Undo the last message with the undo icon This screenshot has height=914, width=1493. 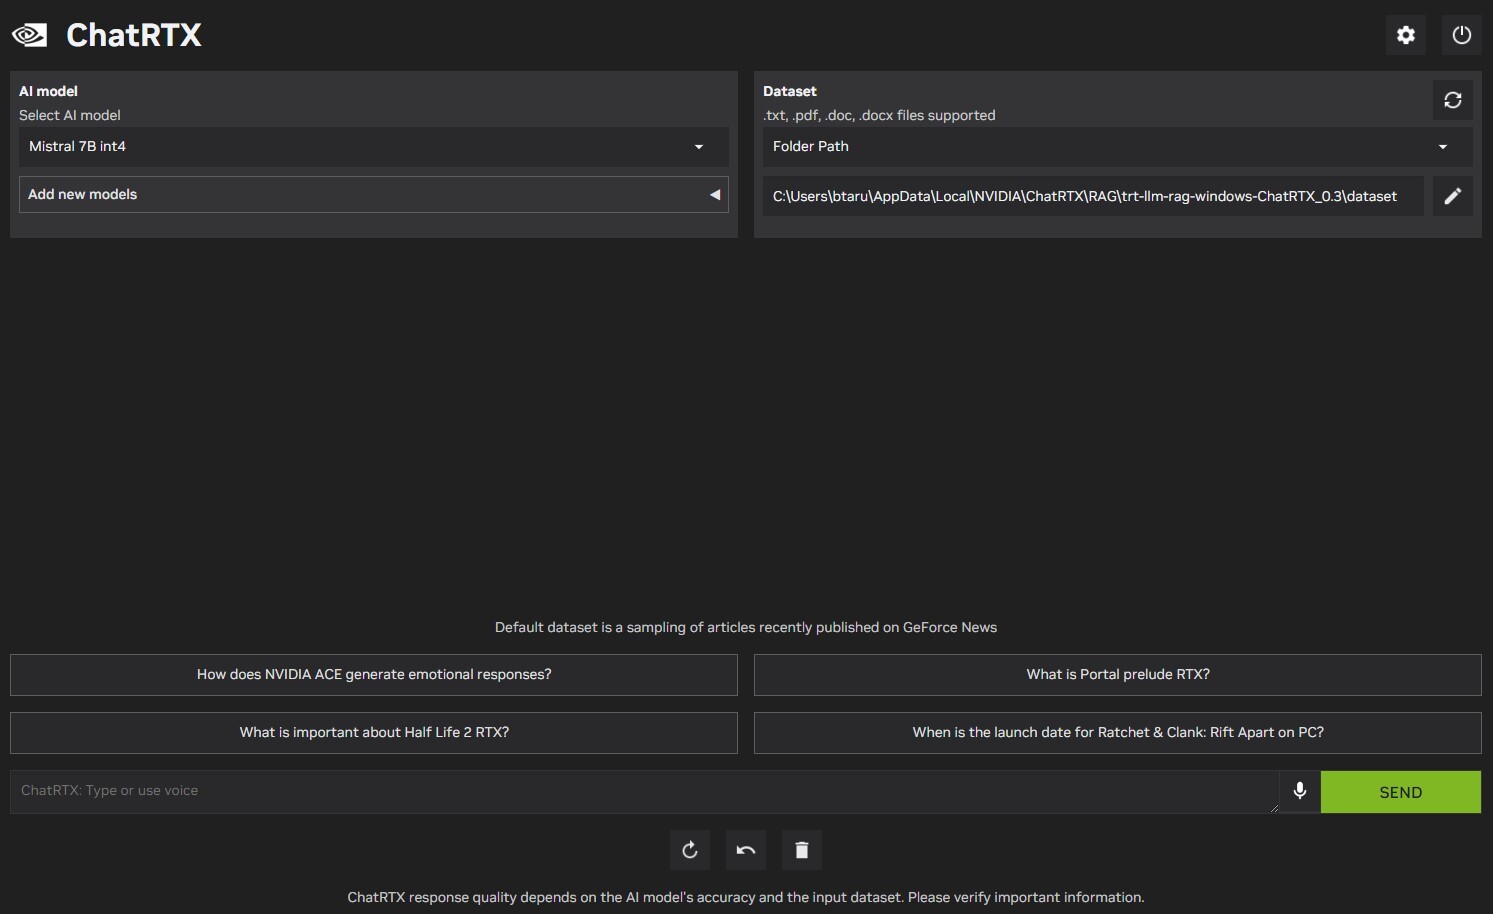pyautogui.click(x=746, y=850)
